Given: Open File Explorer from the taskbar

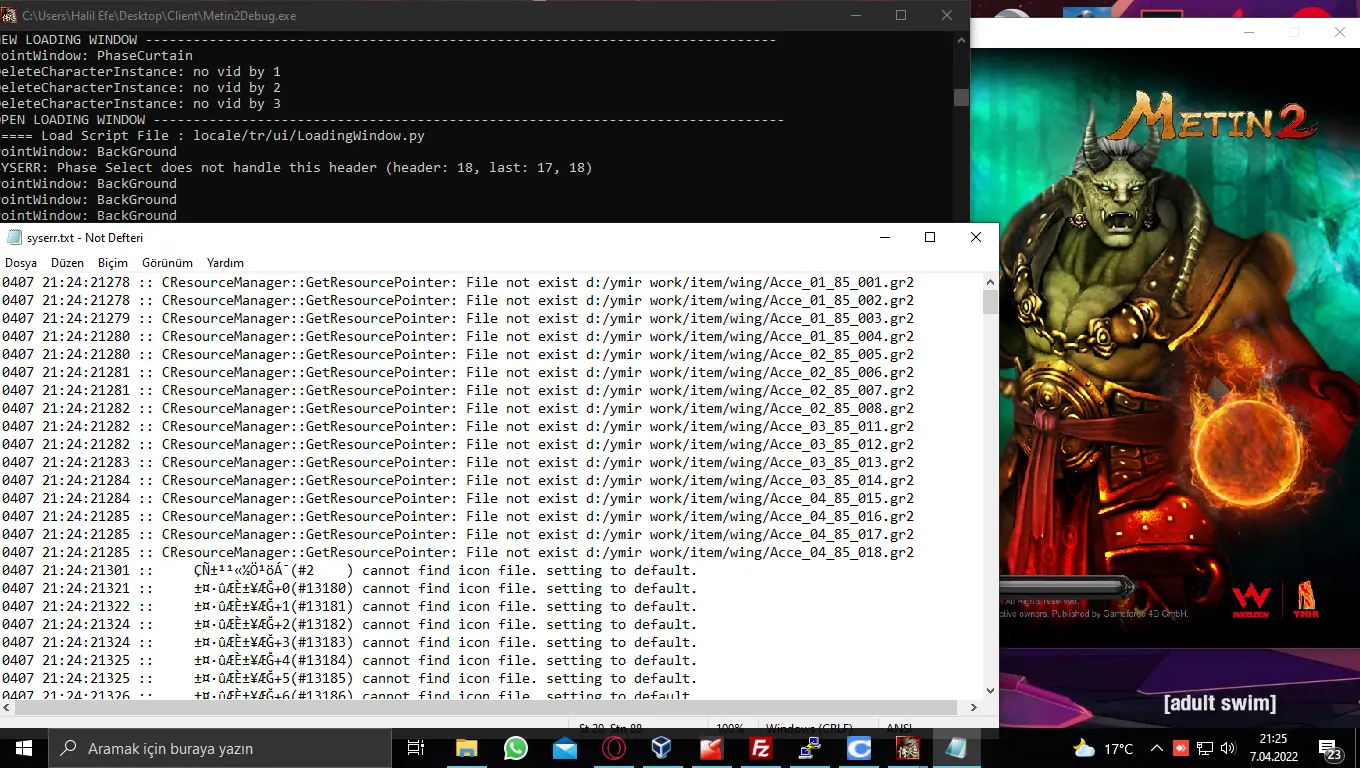Looking at the screenshot, I should pos(467,748).
